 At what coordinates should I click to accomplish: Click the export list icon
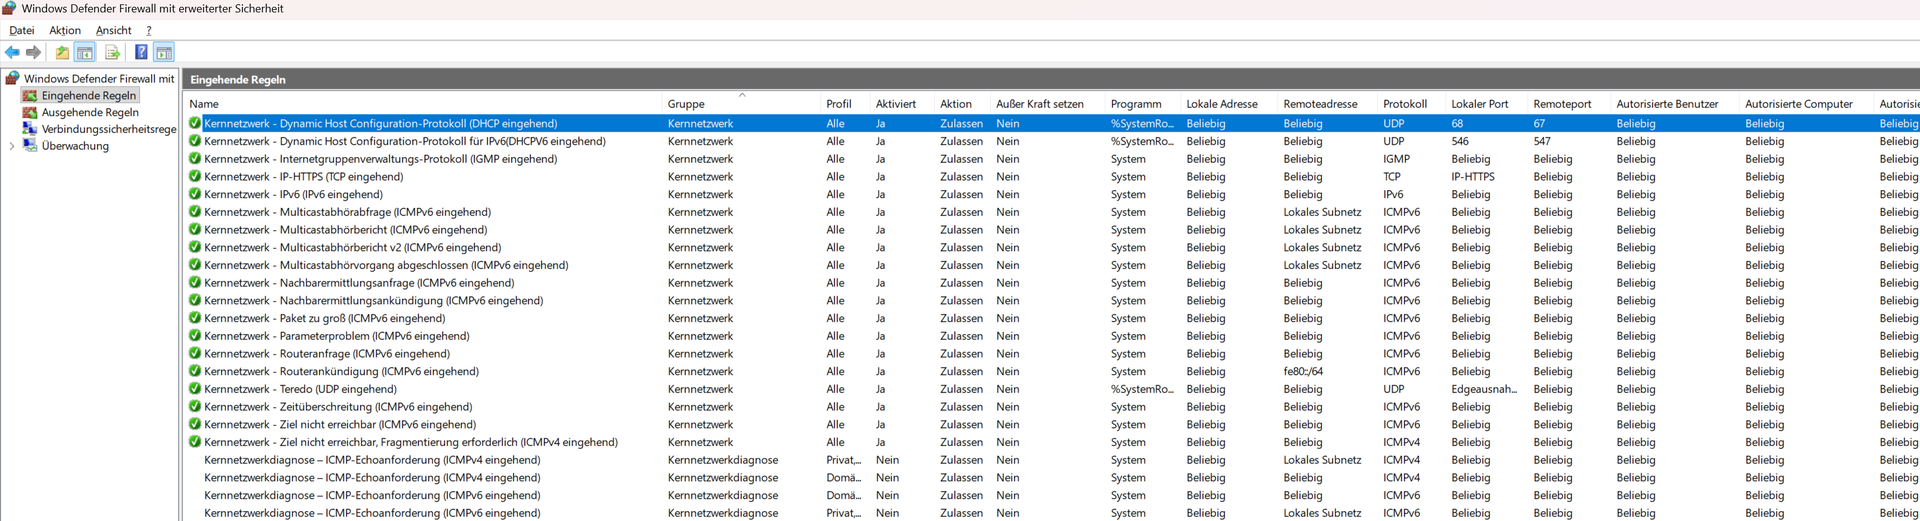pyautogui.click(x=112, y=52)
